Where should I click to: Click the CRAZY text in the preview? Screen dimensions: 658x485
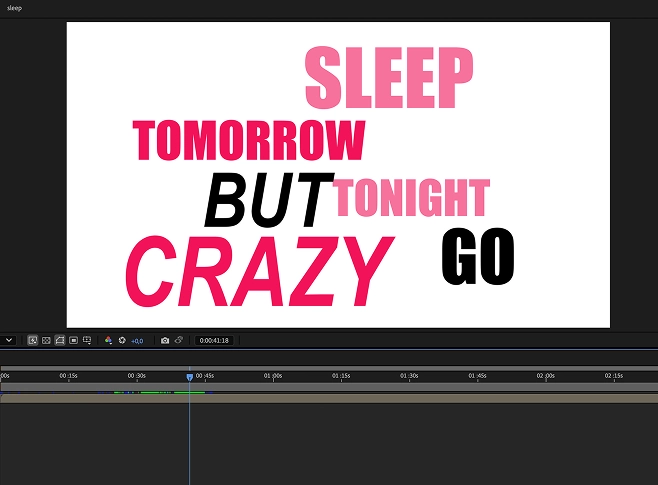(255, 272)
